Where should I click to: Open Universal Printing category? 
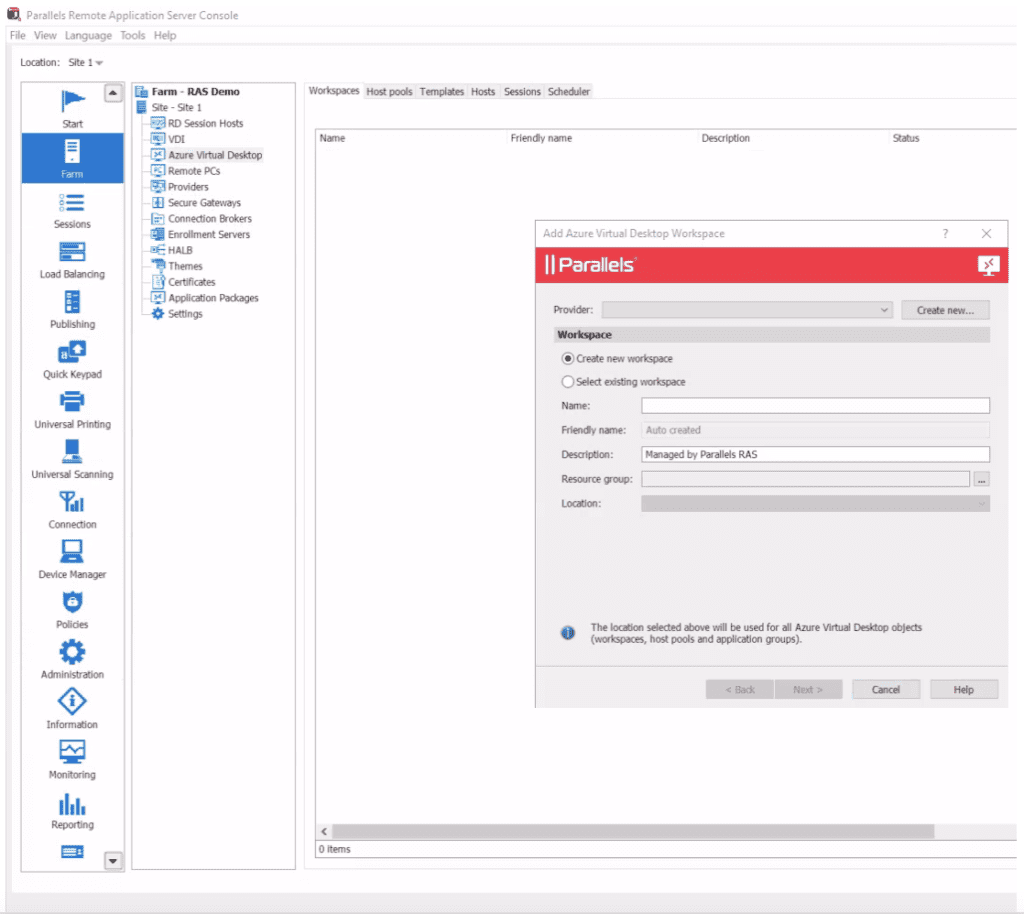click(x=72, y=411)
